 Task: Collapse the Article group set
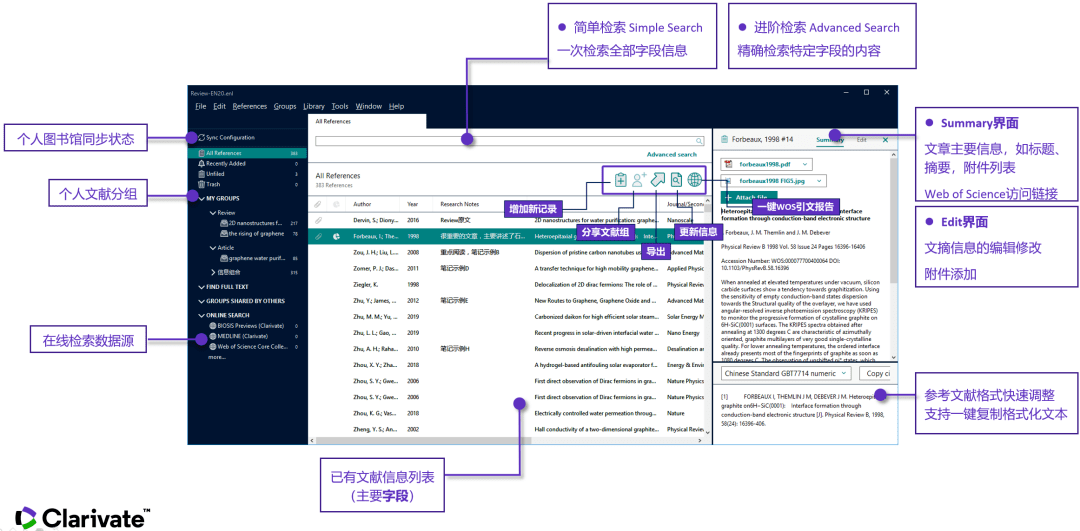[x=213, y=248]
